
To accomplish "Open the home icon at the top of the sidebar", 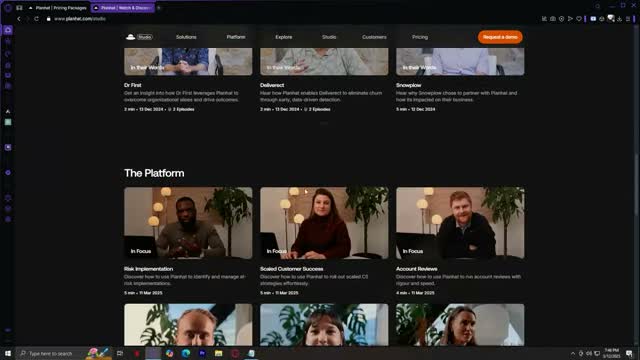I will pos(8,30).
